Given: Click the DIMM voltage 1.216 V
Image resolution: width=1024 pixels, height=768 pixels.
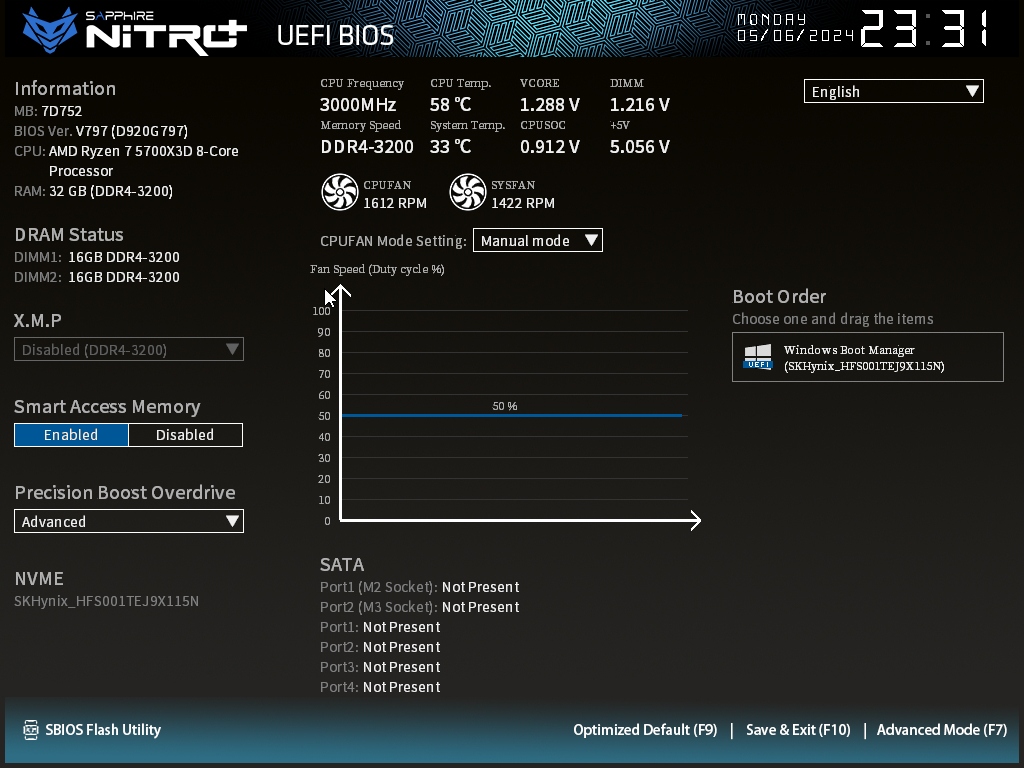Looking at the screenshot, I should click(639, 104).
